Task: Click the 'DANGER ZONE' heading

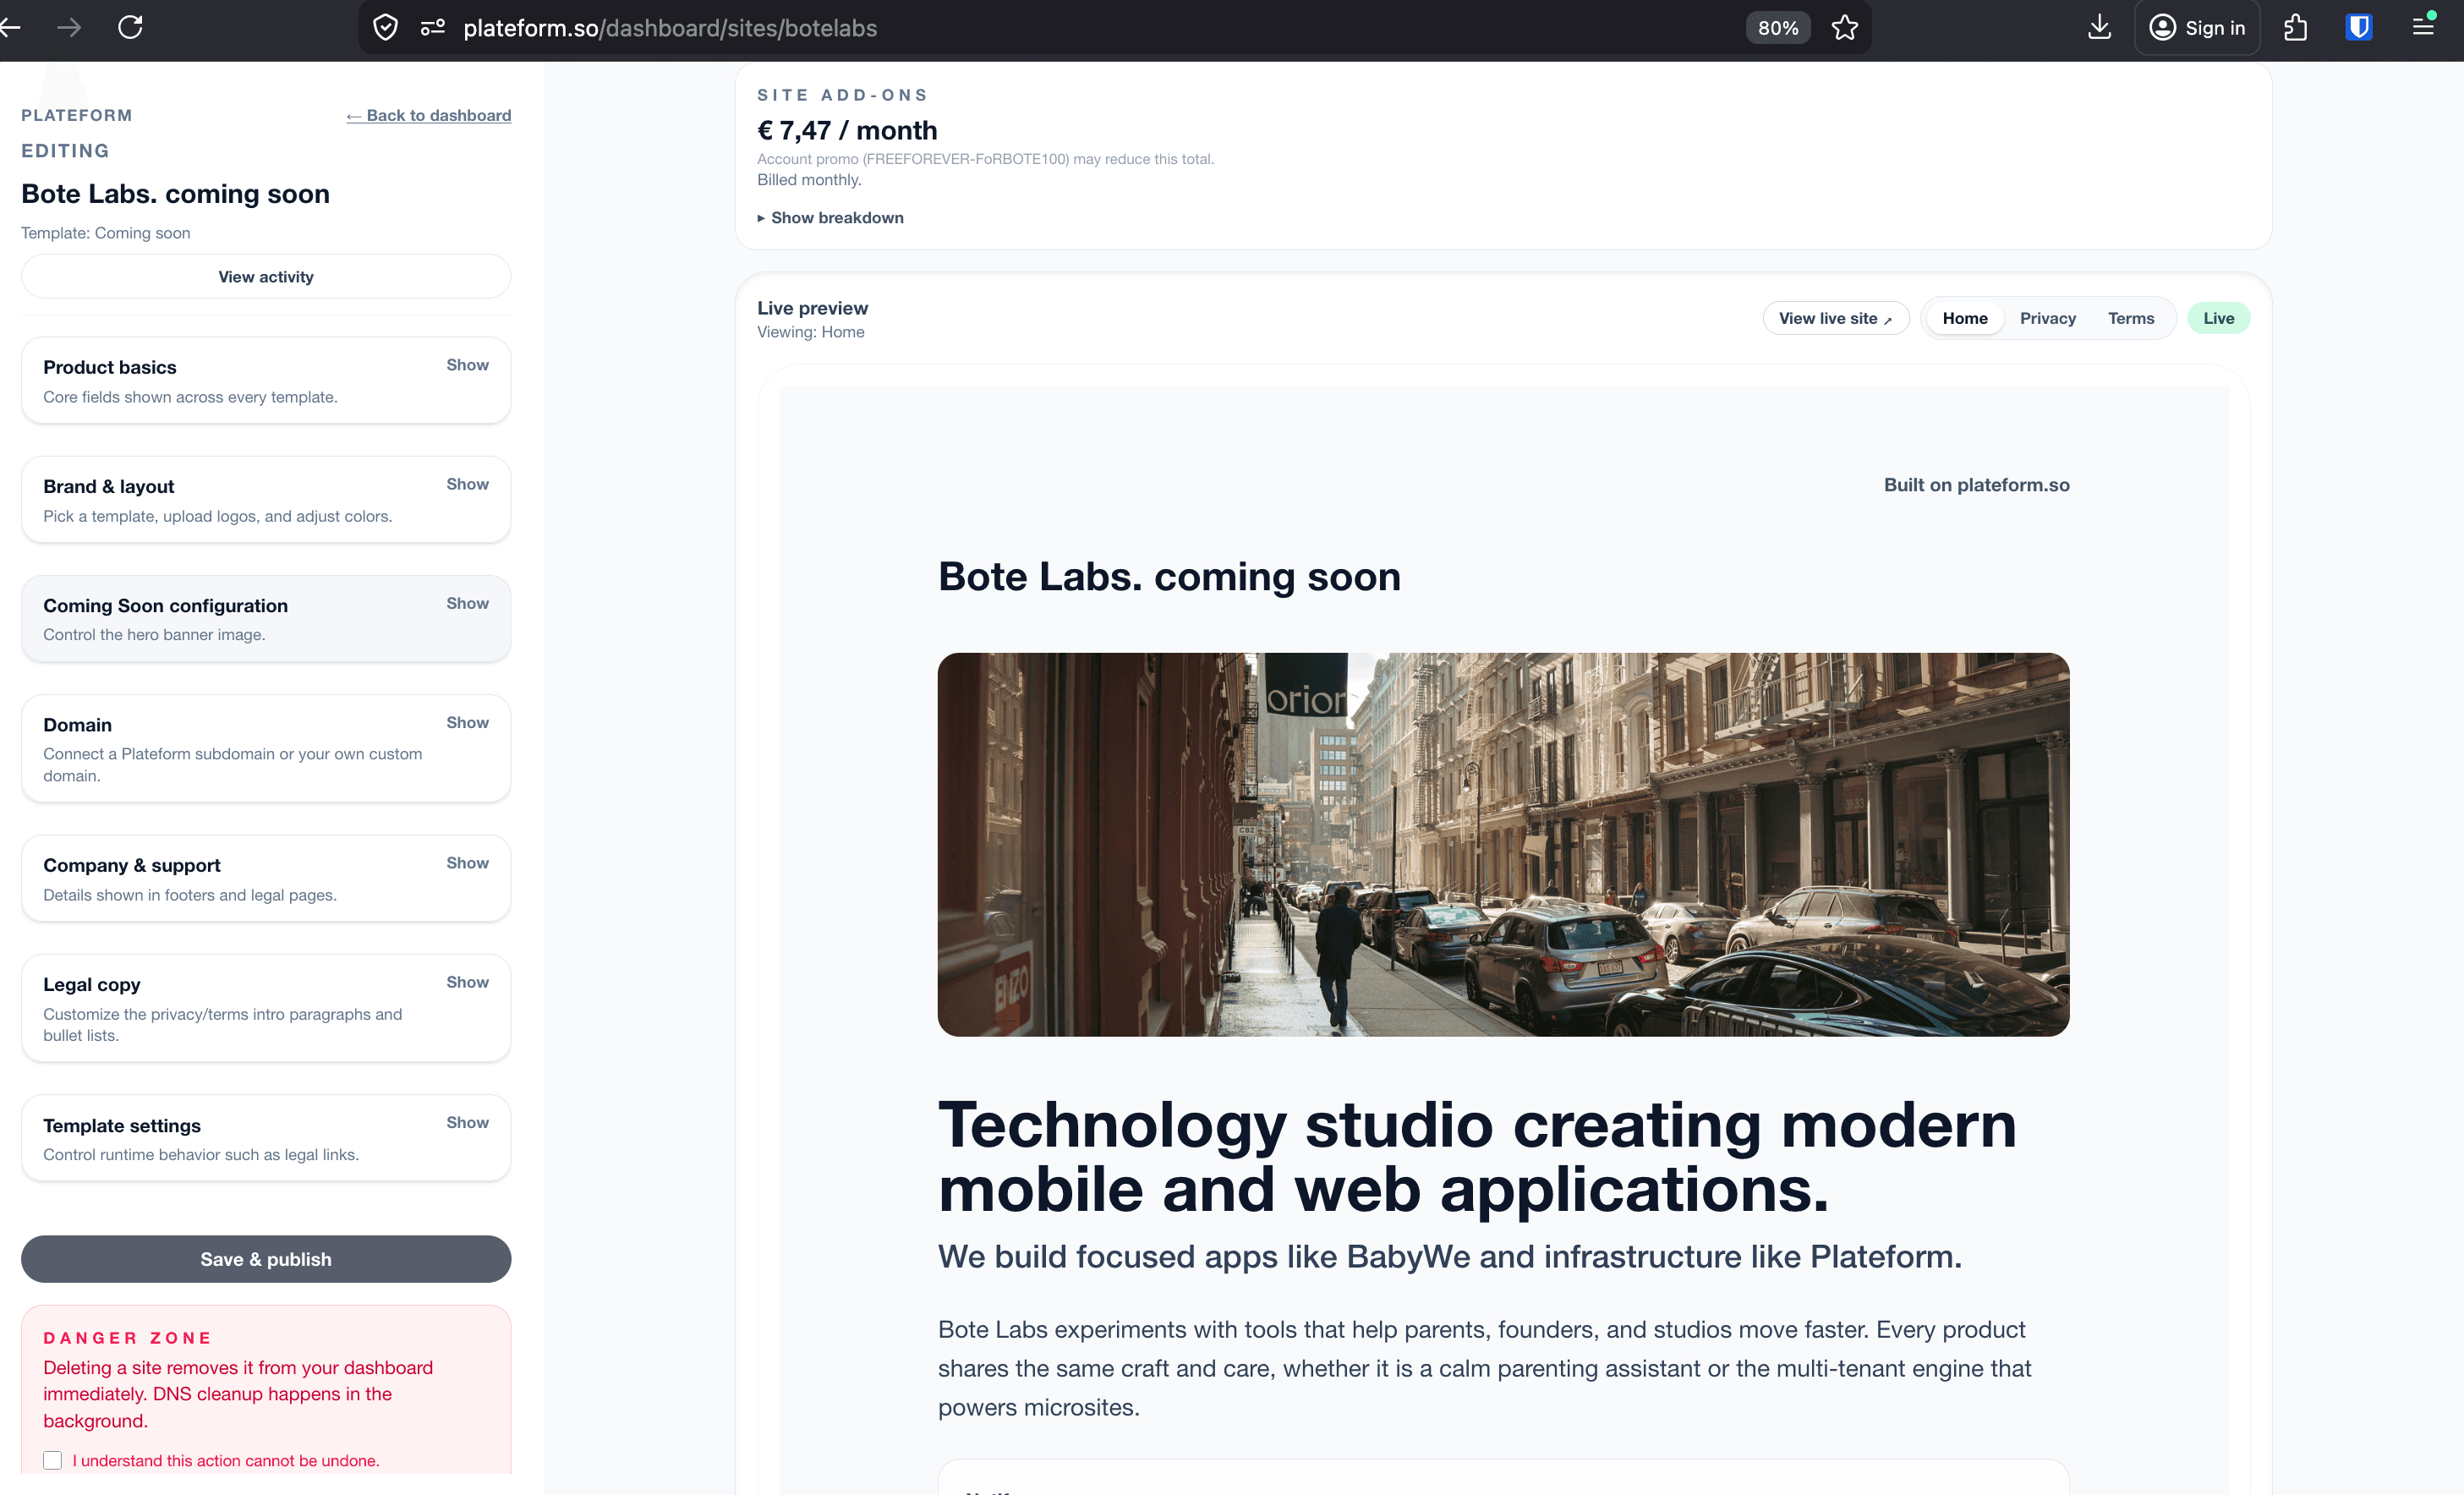Action: point(127,1338)
